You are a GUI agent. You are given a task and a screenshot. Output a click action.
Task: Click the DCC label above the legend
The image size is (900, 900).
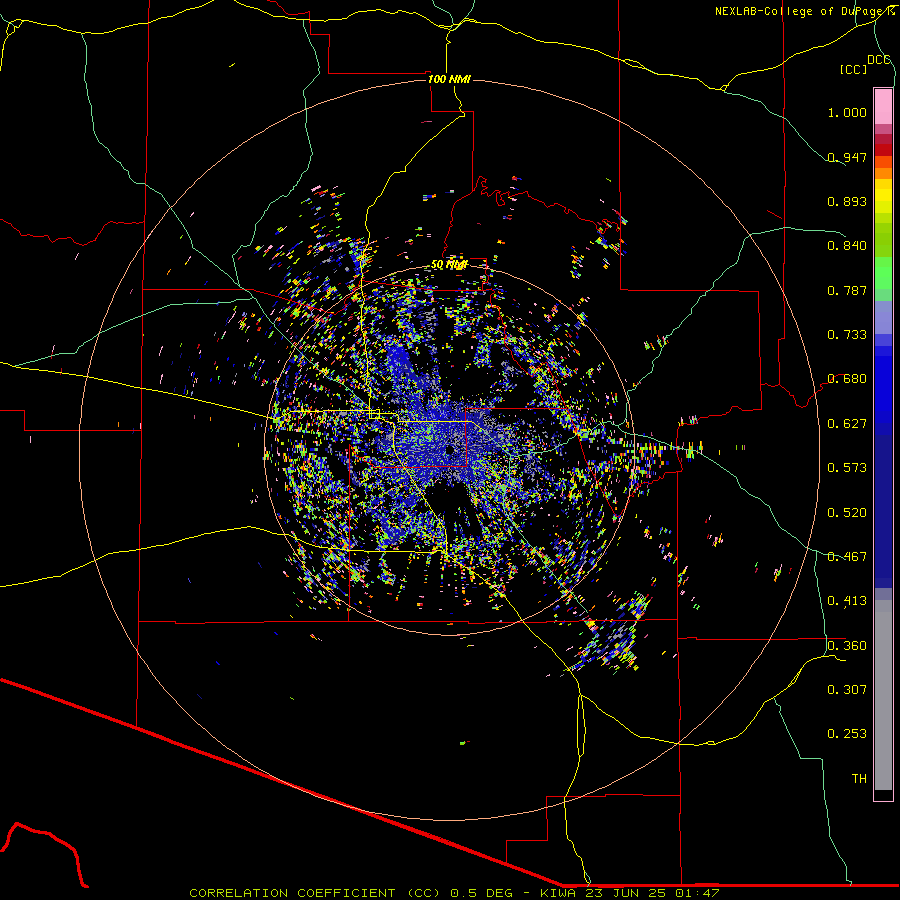[879, 60]
